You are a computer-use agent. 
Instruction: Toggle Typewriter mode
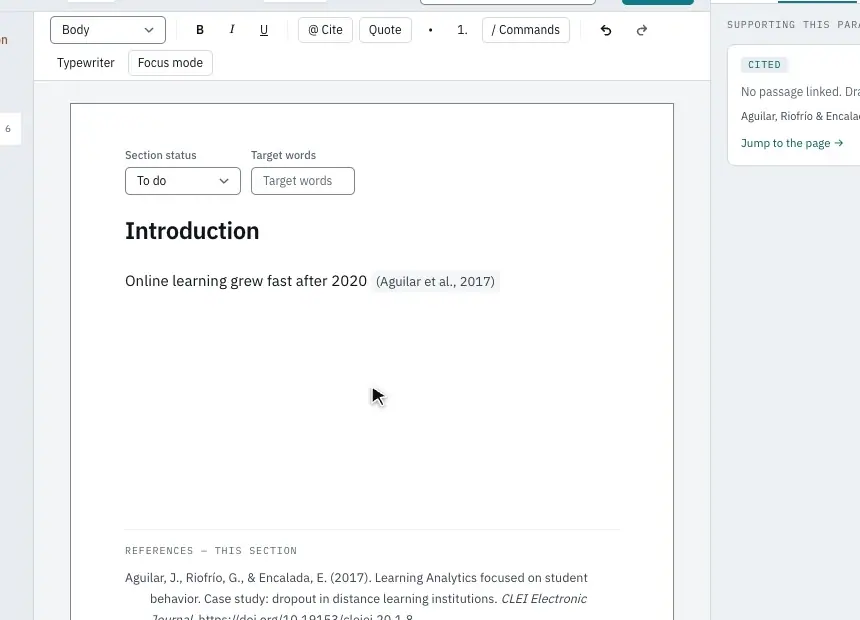pos(86,63)
